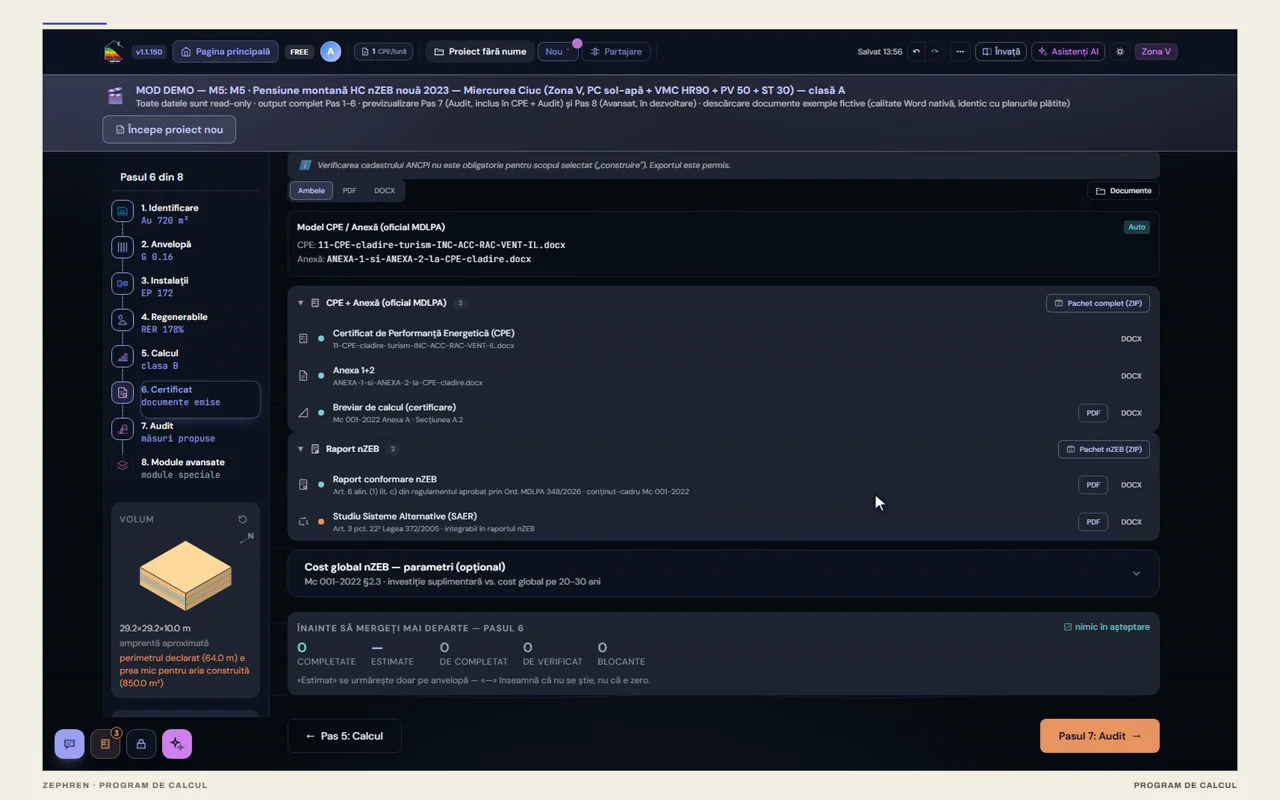Open the chat bubble button at bottom left
1280x800 pixels.
point(69,744)
